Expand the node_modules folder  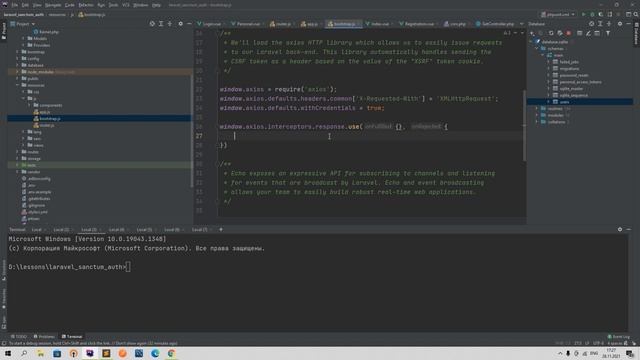click(18, 72)
